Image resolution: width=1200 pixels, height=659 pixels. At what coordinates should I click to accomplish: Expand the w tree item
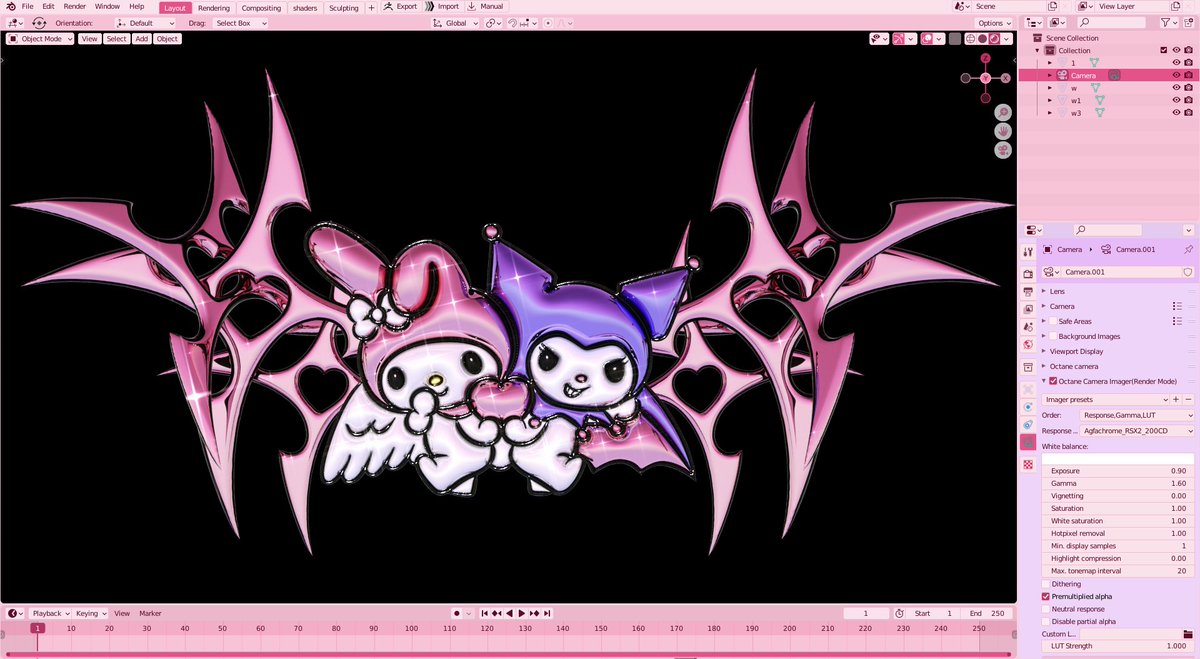pyautogui.click(x=1050, y=88)
